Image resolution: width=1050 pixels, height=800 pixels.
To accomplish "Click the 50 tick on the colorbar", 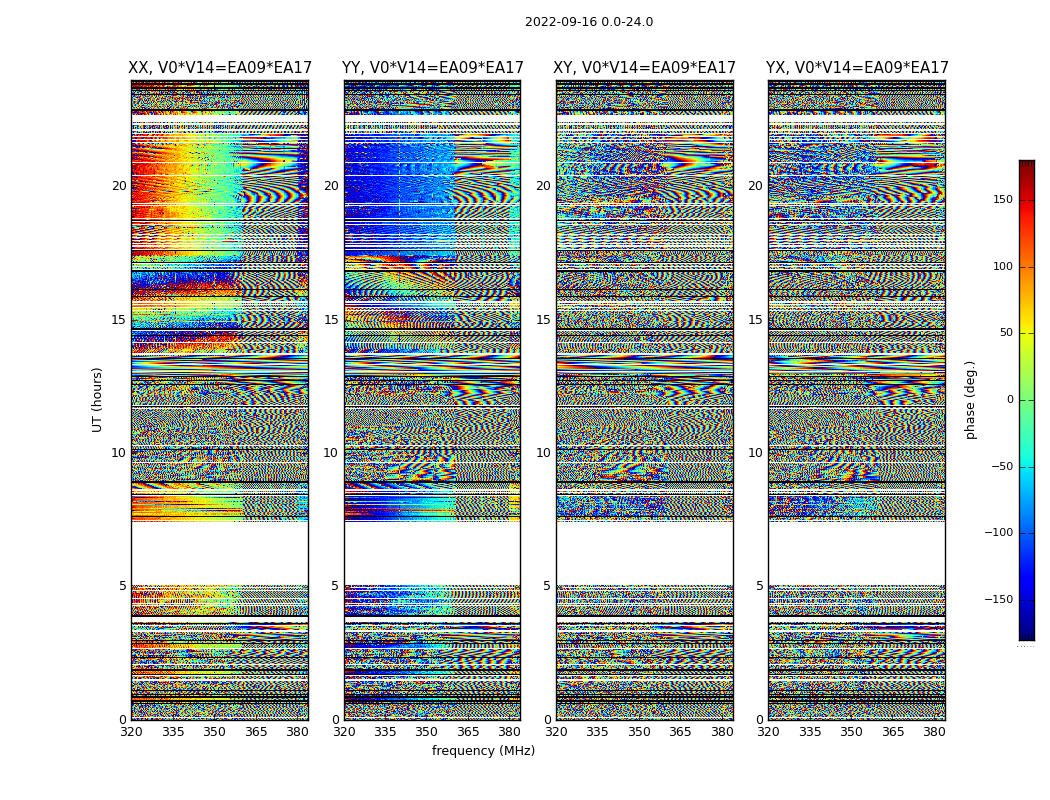I will click(1006, 333).
